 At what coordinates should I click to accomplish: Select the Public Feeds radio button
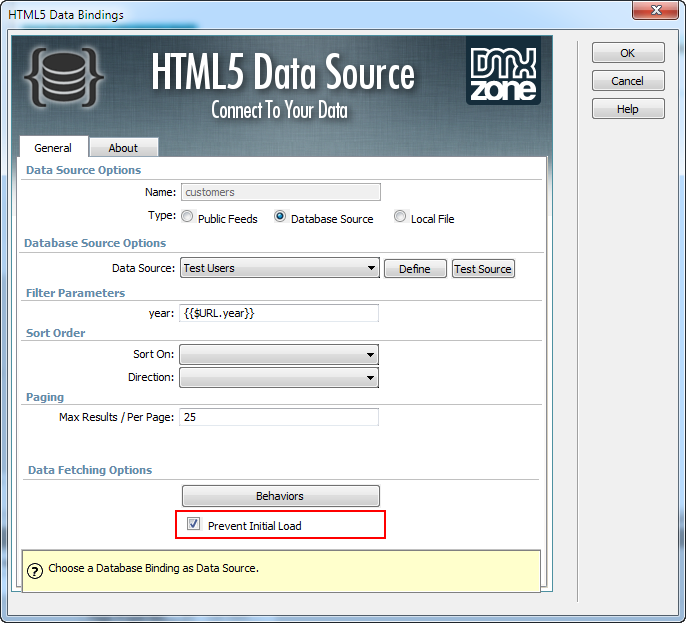click(x=187, y=216)
